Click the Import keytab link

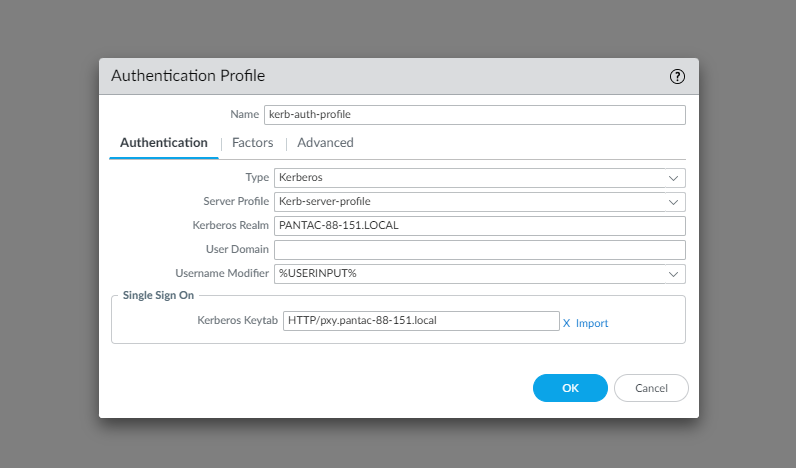click(592, 323)
